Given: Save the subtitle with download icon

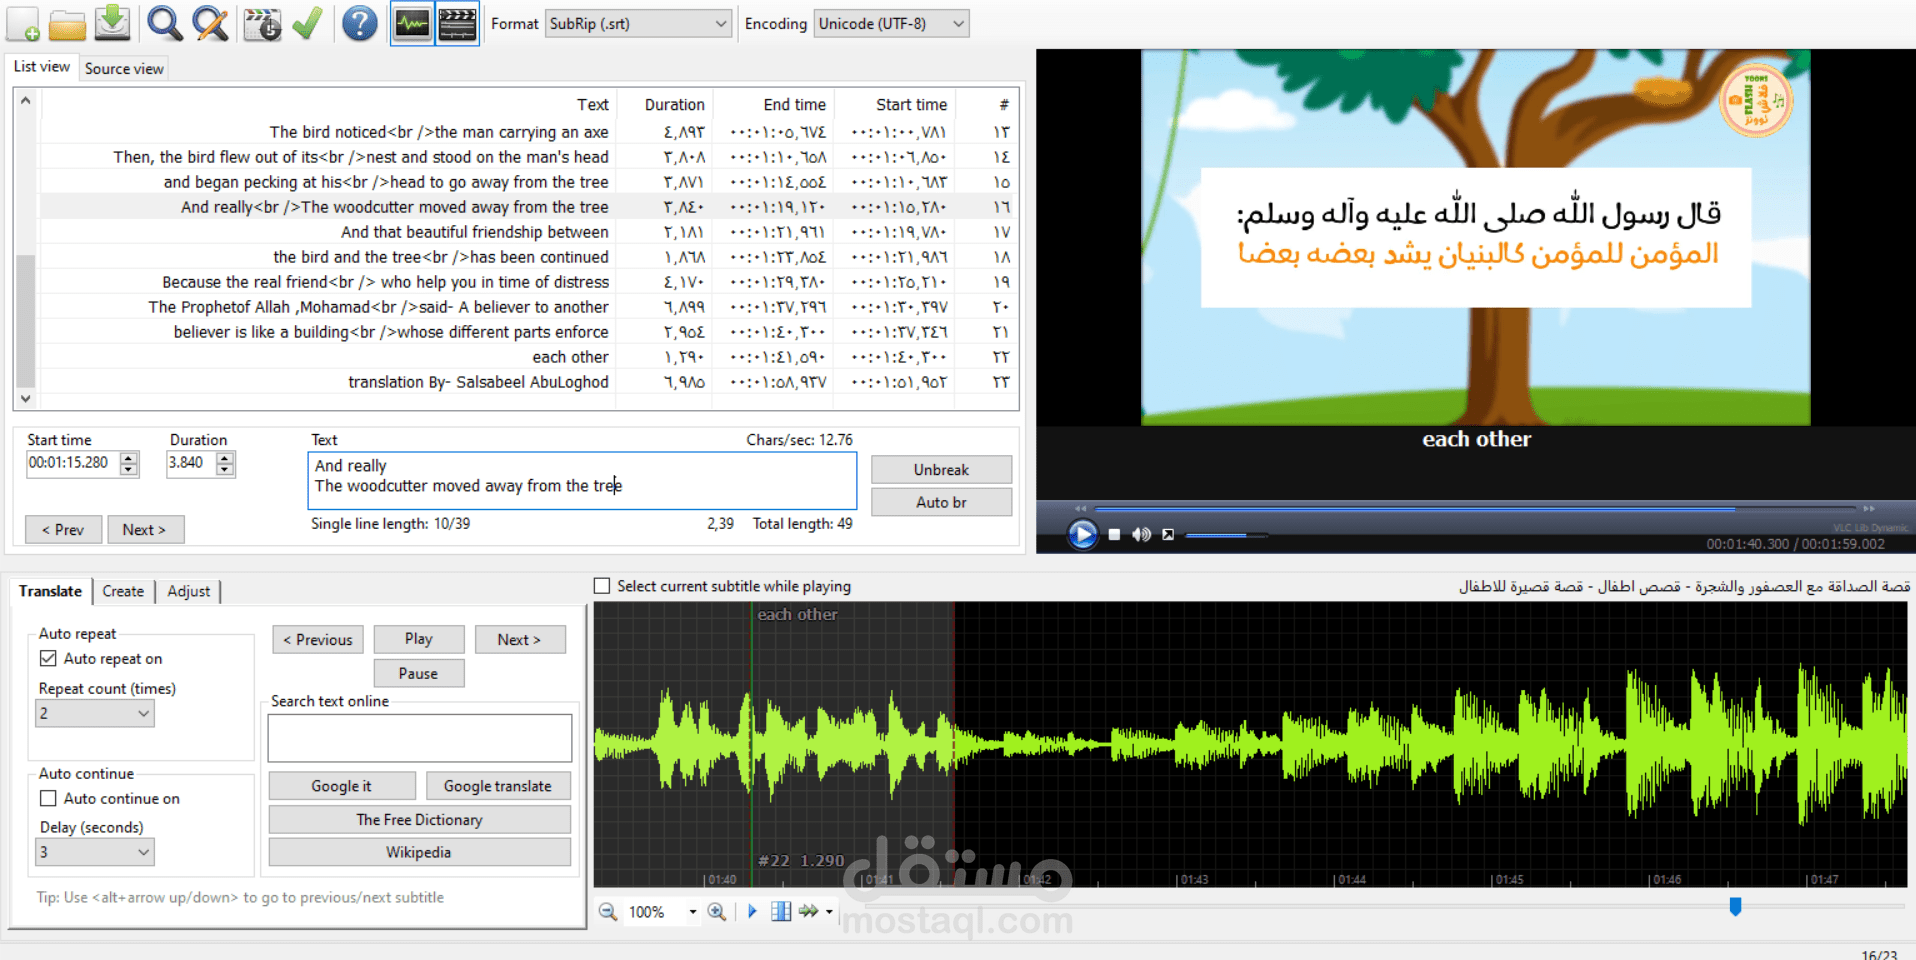Looking at the screenshot, I should pos(113,23).
